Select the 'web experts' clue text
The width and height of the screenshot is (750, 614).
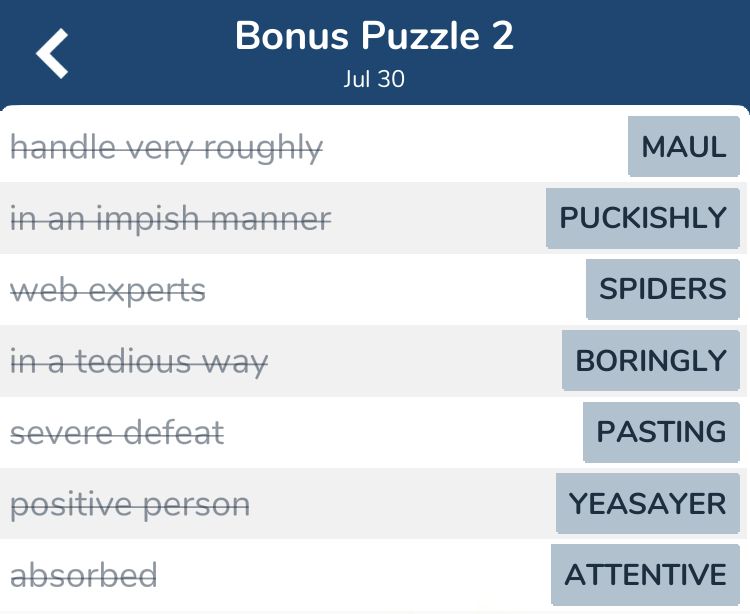(x=108, y=291)
